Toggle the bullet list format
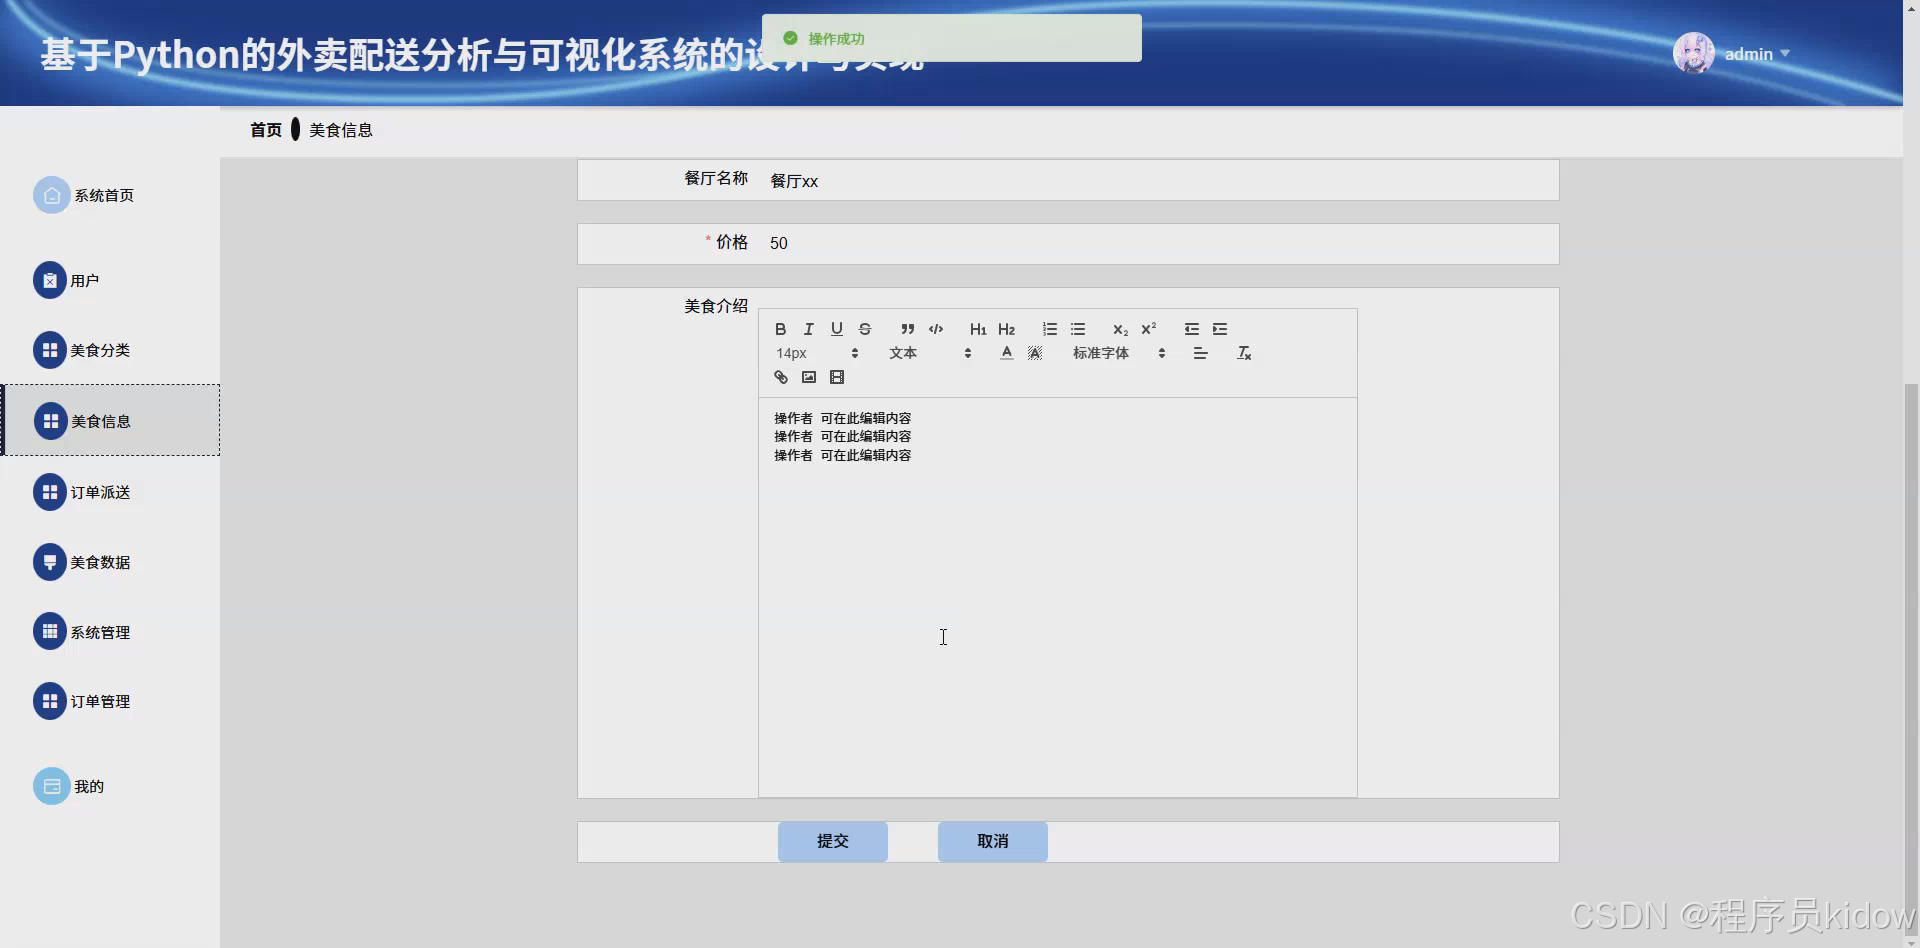1920x948 pixels. click(x=1078, y=329)
